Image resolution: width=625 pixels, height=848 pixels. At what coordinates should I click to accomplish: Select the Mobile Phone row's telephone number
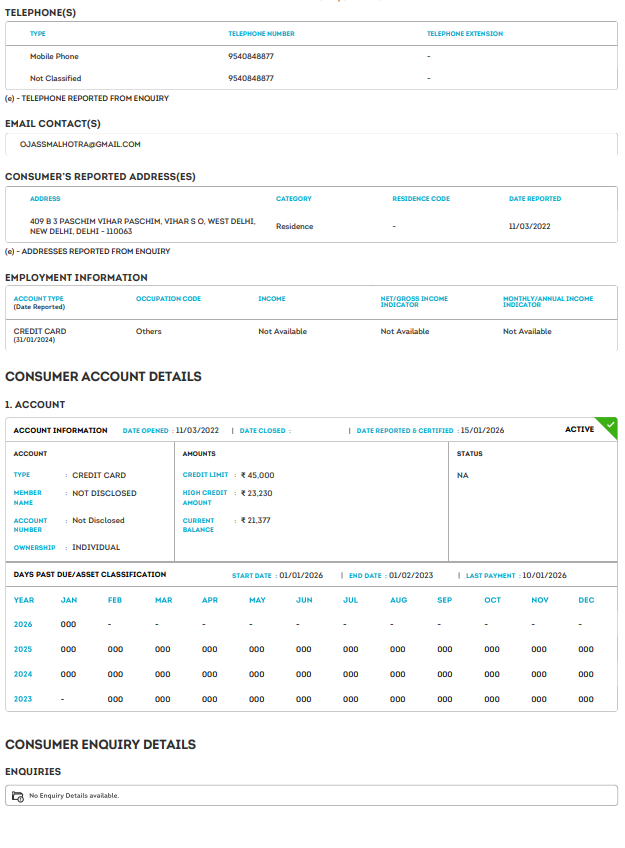[x=251, y=56]
